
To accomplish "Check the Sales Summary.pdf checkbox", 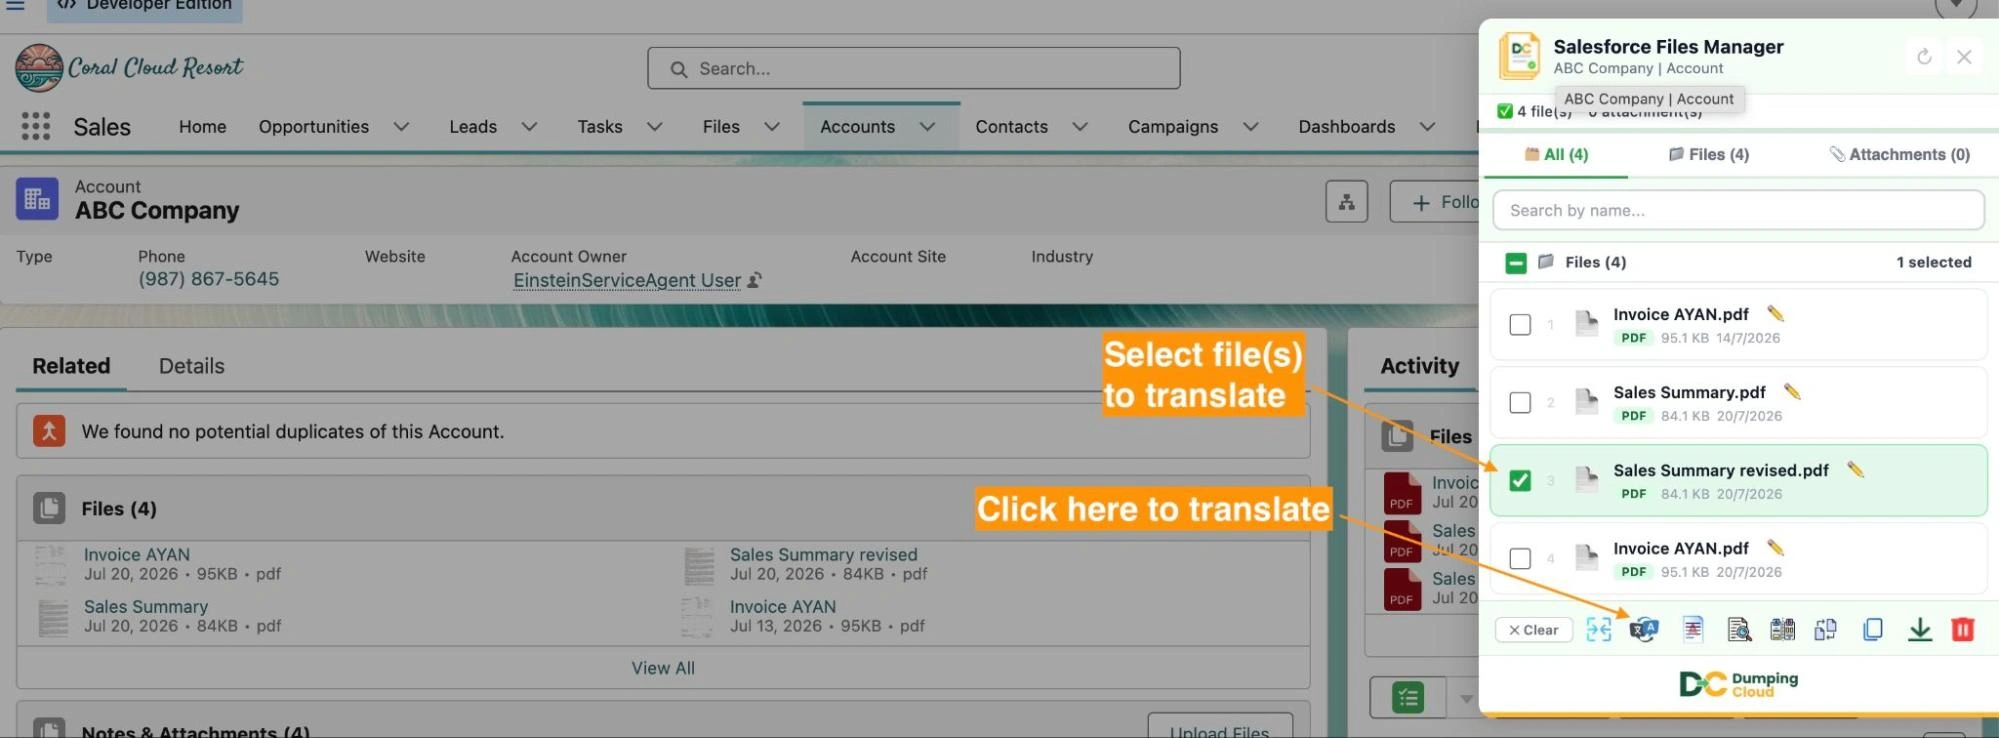I will tap(1520, 402).
